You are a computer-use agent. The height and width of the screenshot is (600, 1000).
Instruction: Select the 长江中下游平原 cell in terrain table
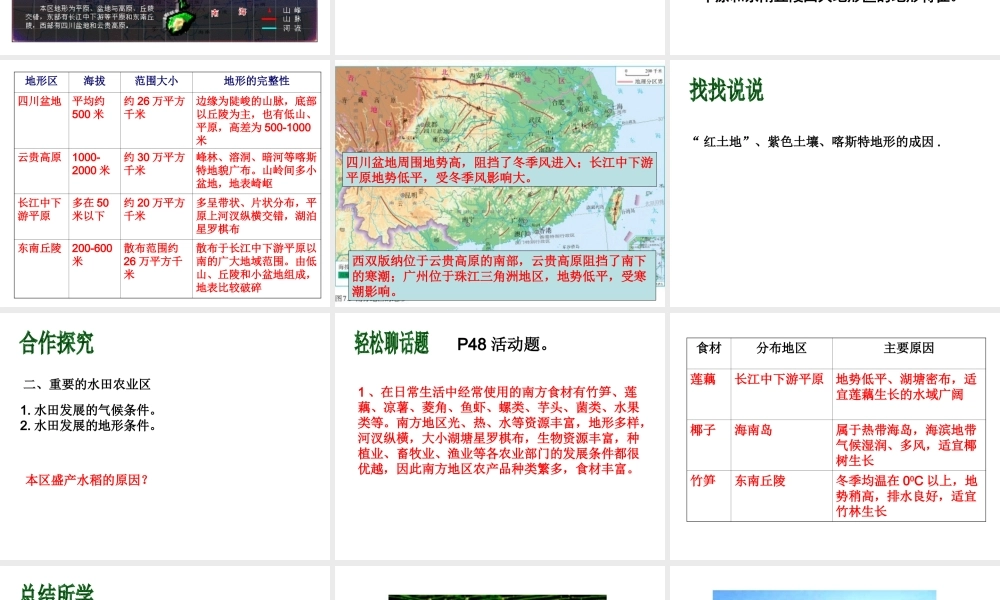(41, 216)
